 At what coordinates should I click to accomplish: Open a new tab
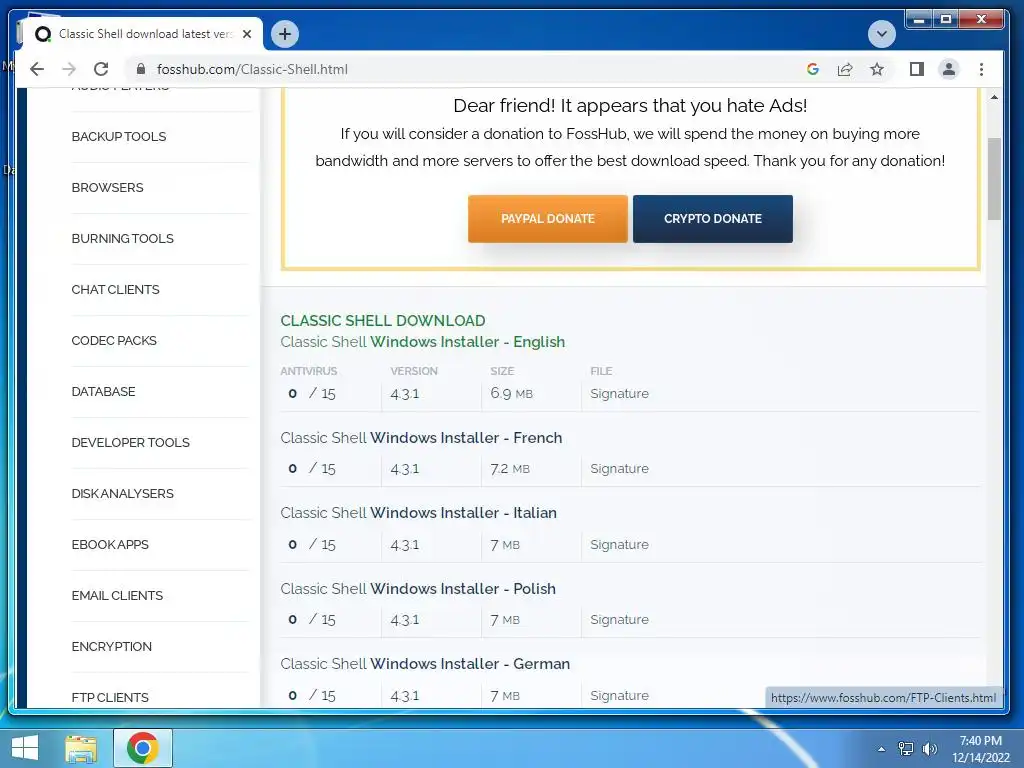pos(285,34)
